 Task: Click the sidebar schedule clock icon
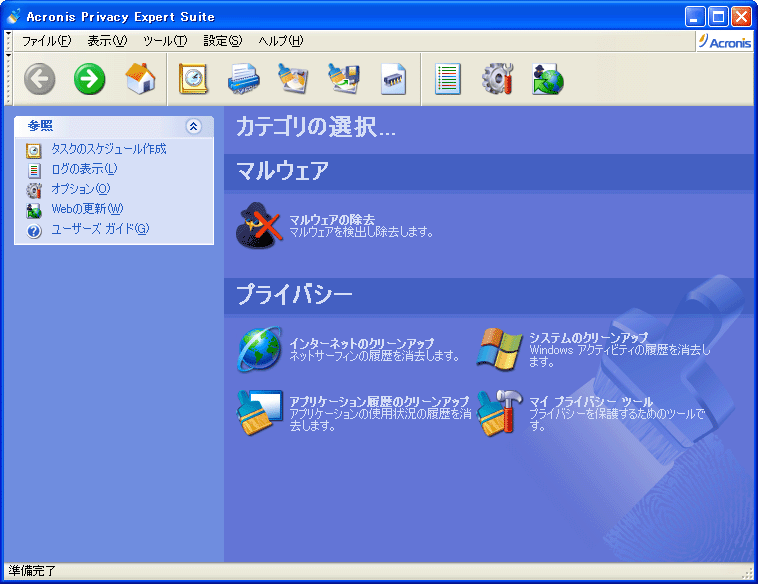[34, 150]
